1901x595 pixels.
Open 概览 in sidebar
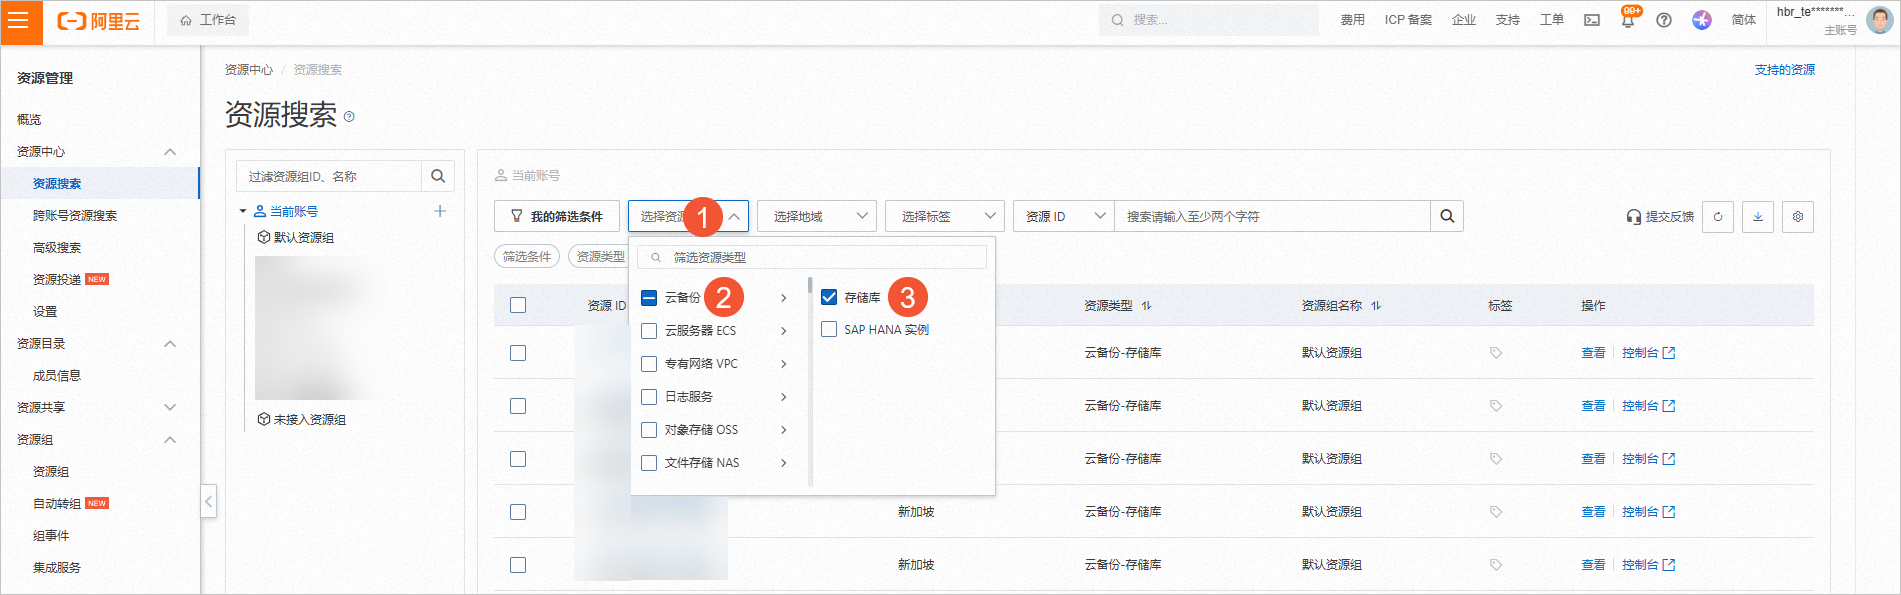coord(29,120)
